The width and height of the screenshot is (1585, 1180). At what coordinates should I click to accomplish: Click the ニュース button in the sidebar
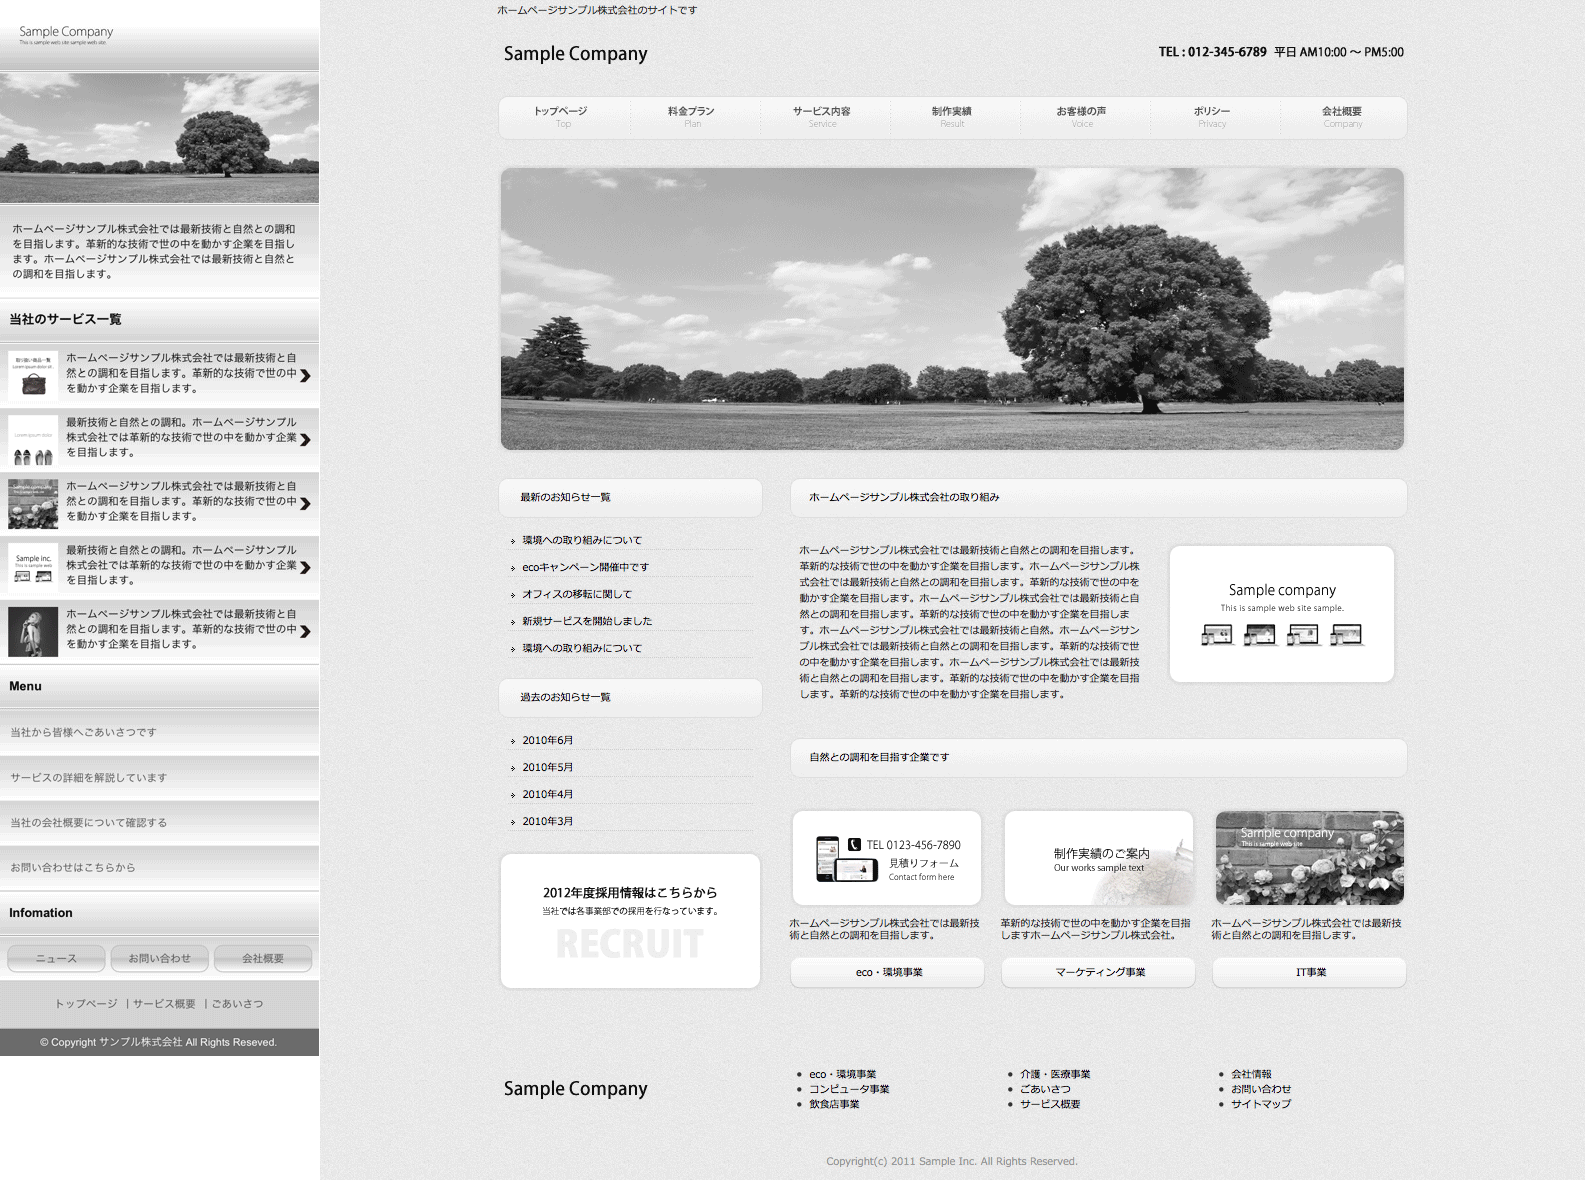[56, 958]
